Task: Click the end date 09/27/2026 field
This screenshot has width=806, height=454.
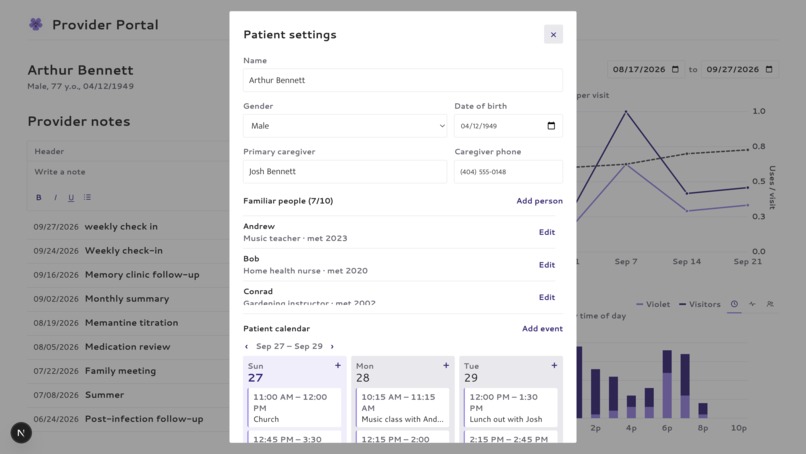Action: 739,69
